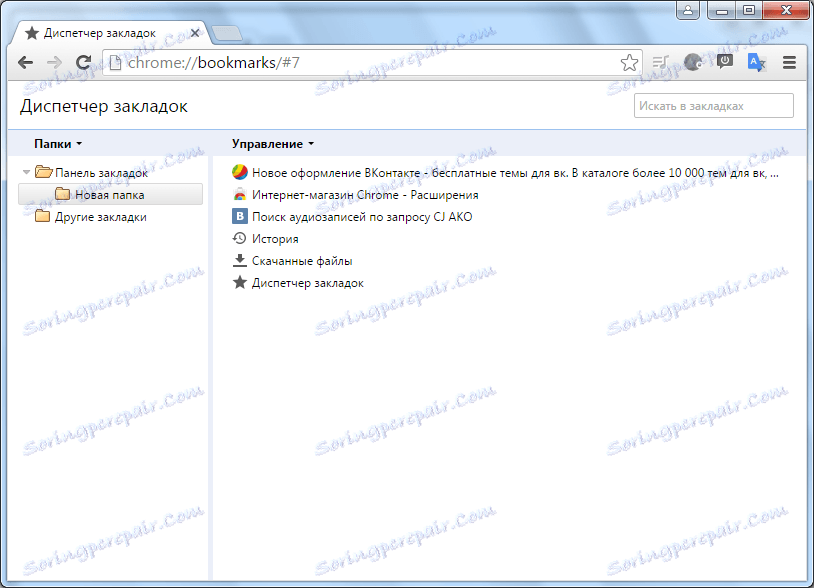Maximize the Chrome window

[749, 10]
